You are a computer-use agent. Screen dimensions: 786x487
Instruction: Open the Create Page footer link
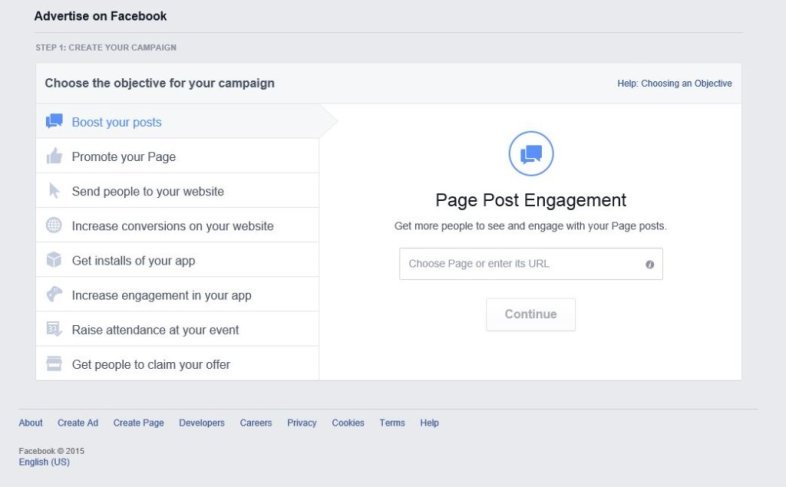pos(138,422)
